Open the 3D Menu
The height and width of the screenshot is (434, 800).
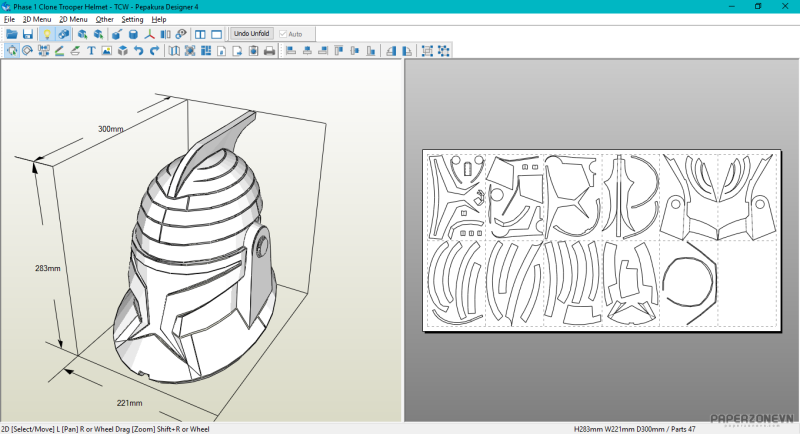click(37, 19)
